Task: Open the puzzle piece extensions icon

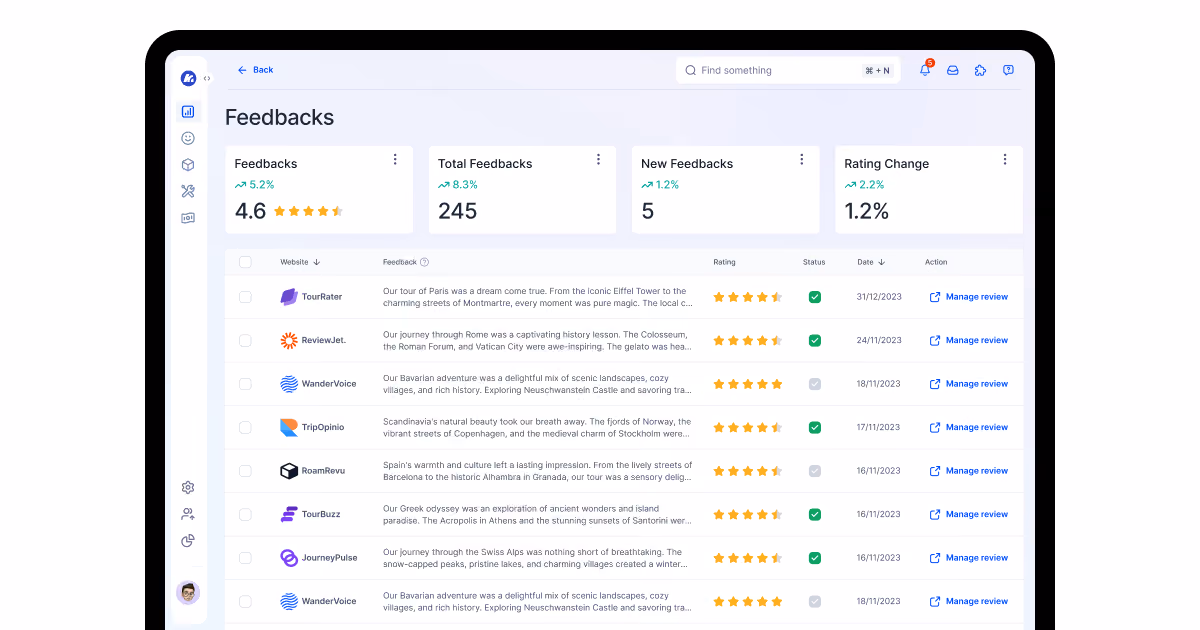Action: (x=980, y=70)
